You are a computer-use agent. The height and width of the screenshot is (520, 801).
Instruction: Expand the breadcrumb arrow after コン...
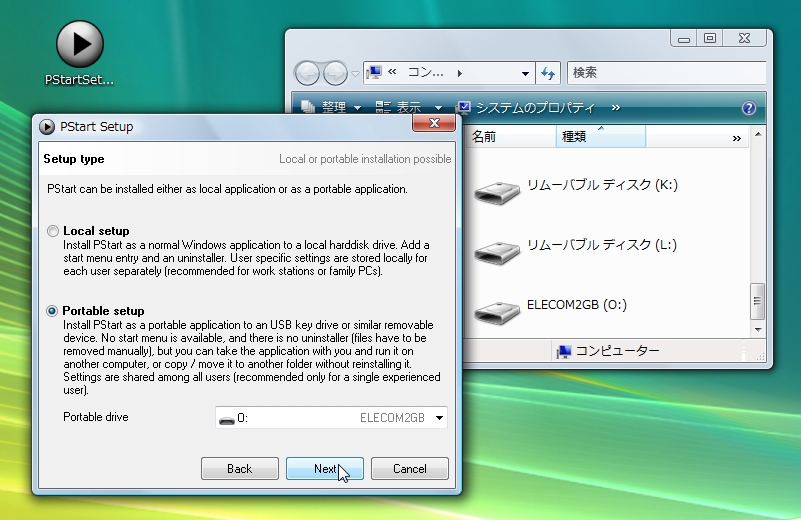tap(460, 73)
